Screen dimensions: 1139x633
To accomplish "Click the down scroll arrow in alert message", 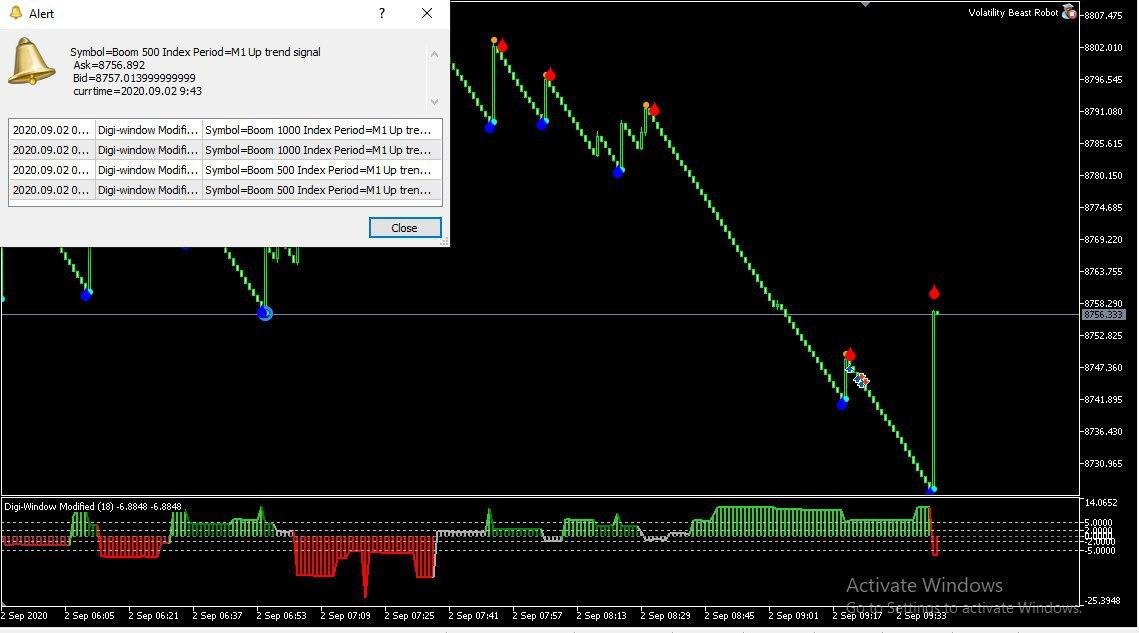I will click(434, 102).
